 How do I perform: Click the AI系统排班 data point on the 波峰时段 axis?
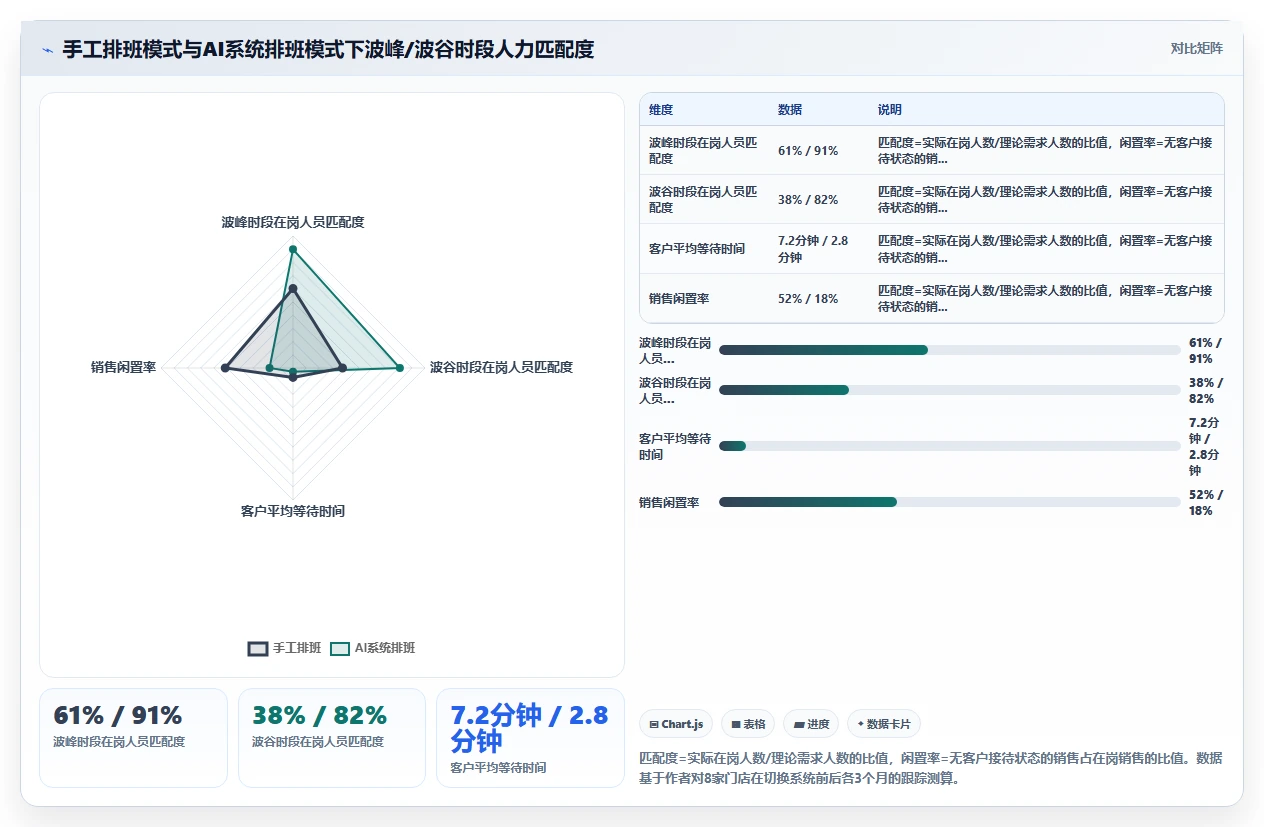tap(293, 249)
